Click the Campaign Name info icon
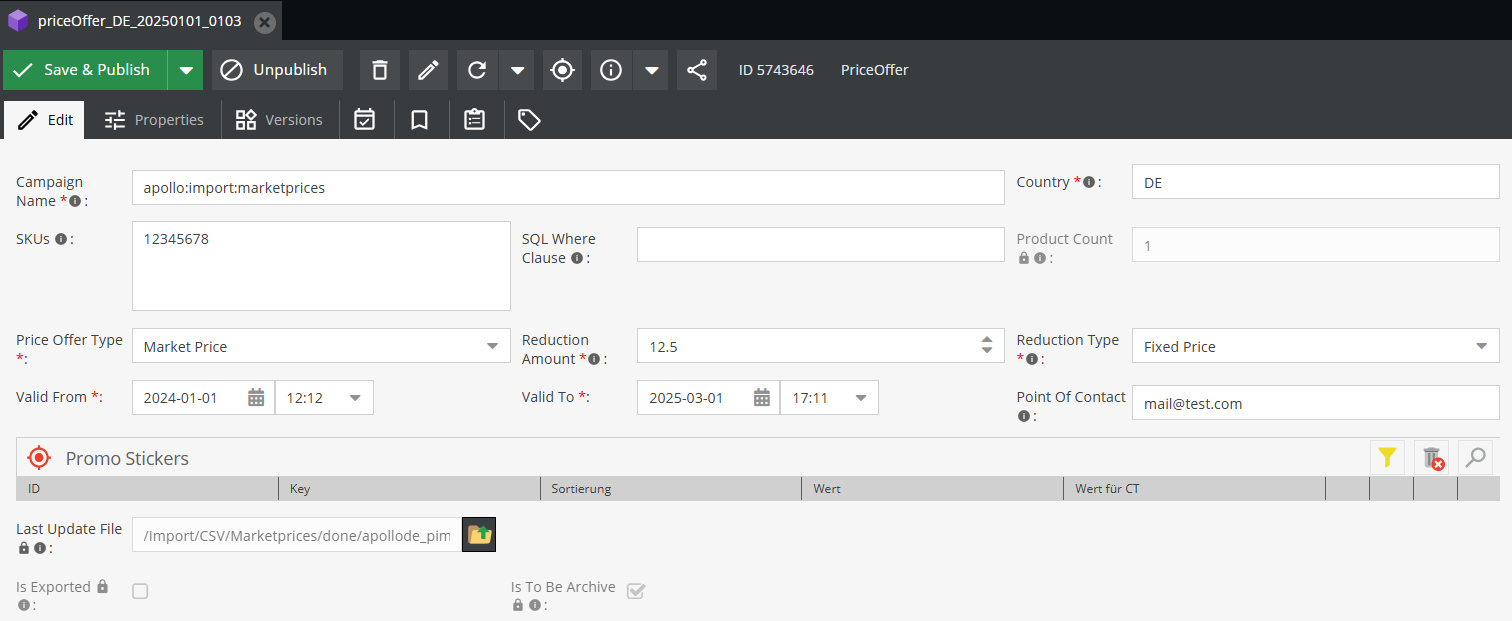The height and width of the screenshot is (621, 1512). (x=75, y=201)
